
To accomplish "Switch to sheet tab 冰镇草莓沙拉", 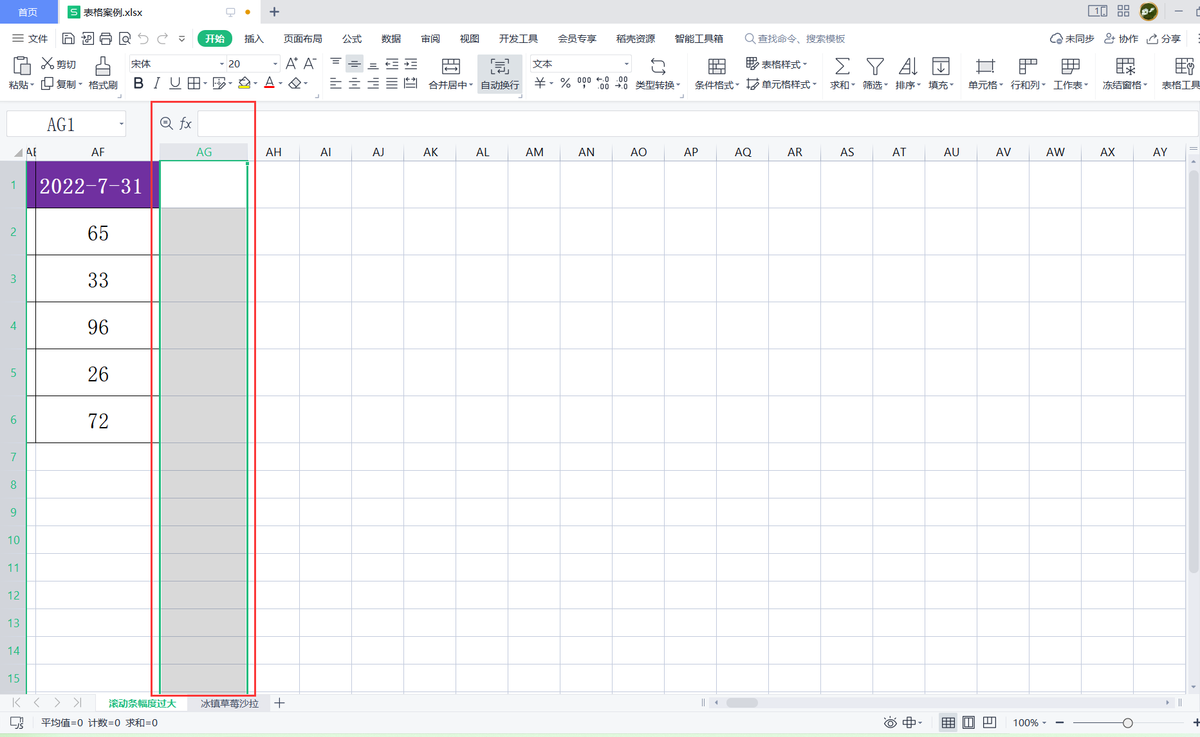I will [229, 704].
